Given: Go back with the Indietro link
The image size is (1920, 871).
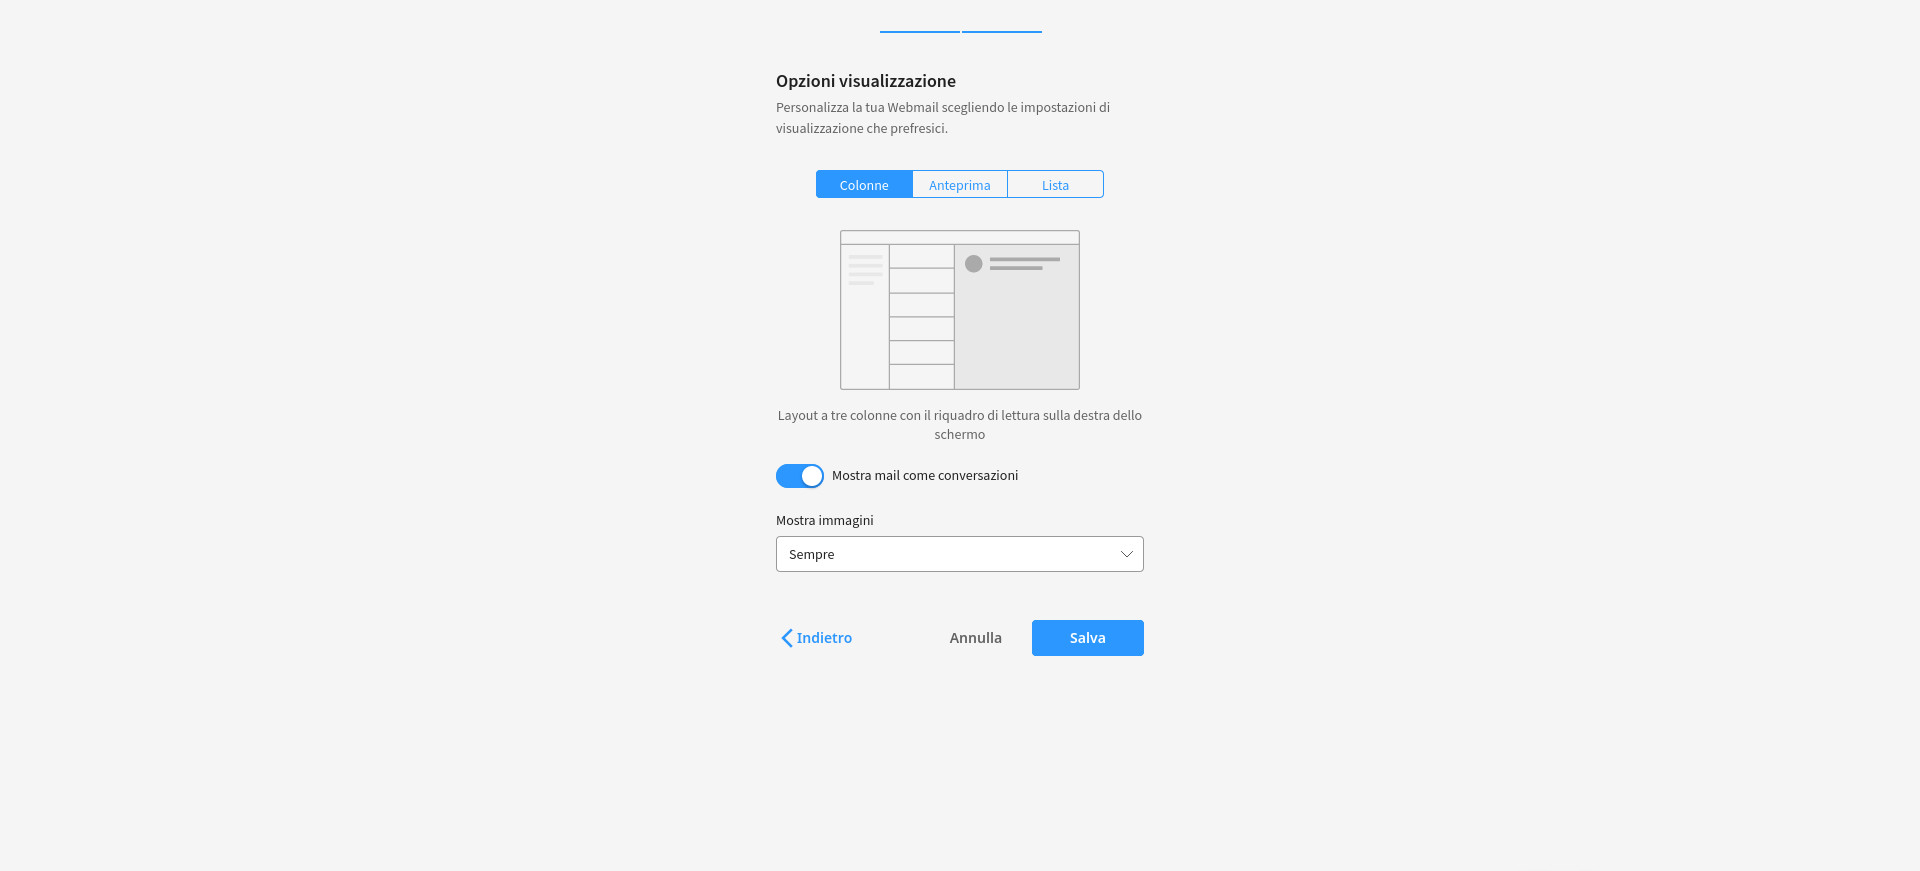Looking at the screenshot, I should point(816,638).
